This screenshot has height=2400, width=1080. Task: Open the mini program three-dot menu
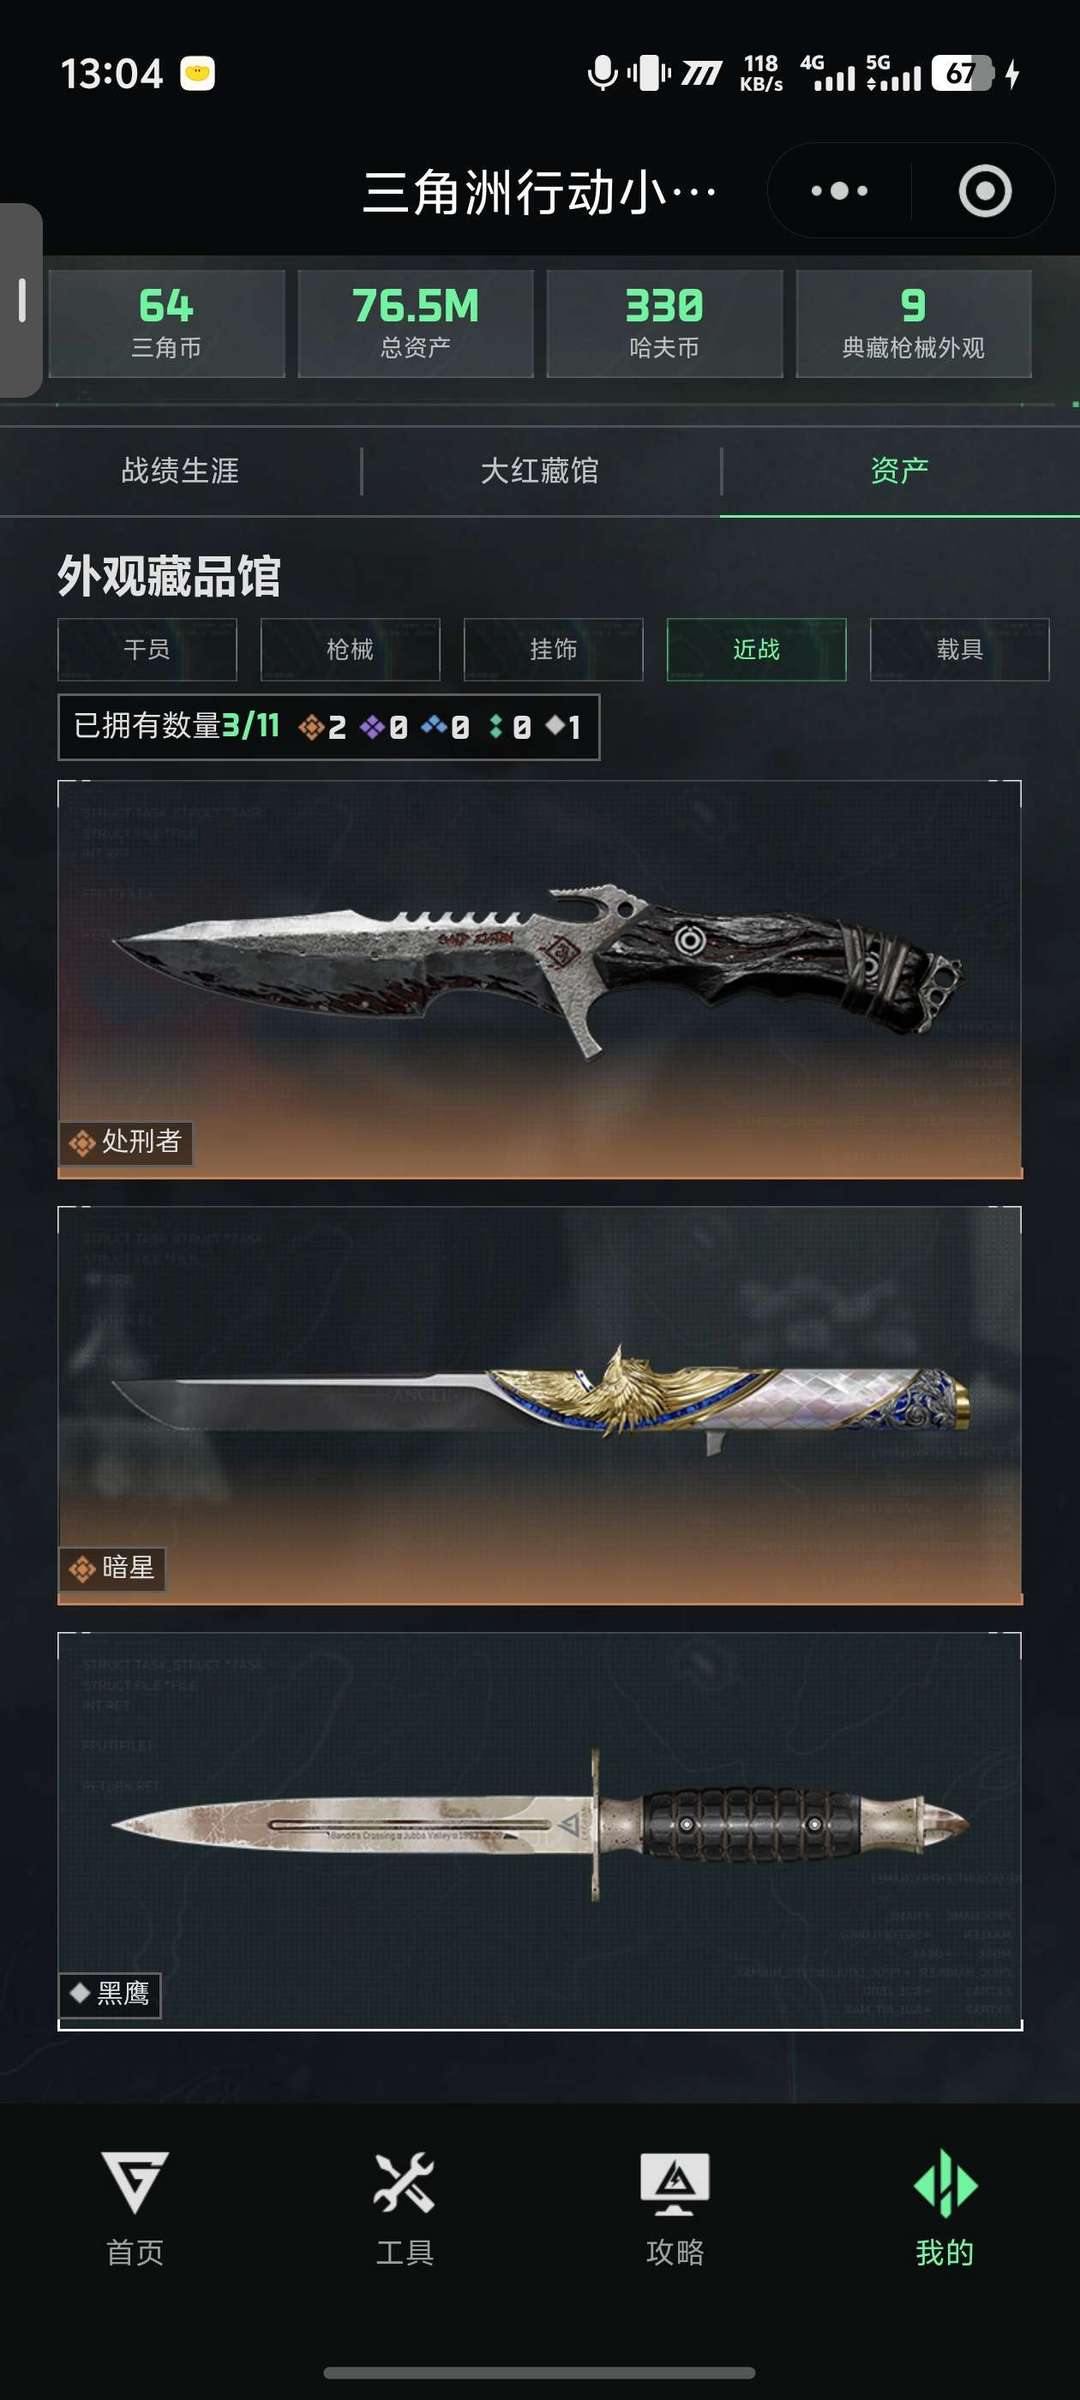pos(839,190)
